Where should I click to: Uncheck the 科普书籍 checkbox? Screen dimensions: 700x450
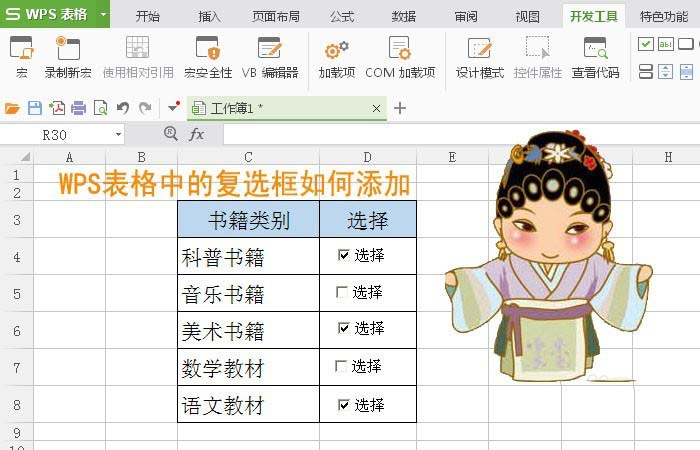click(344, 255)
